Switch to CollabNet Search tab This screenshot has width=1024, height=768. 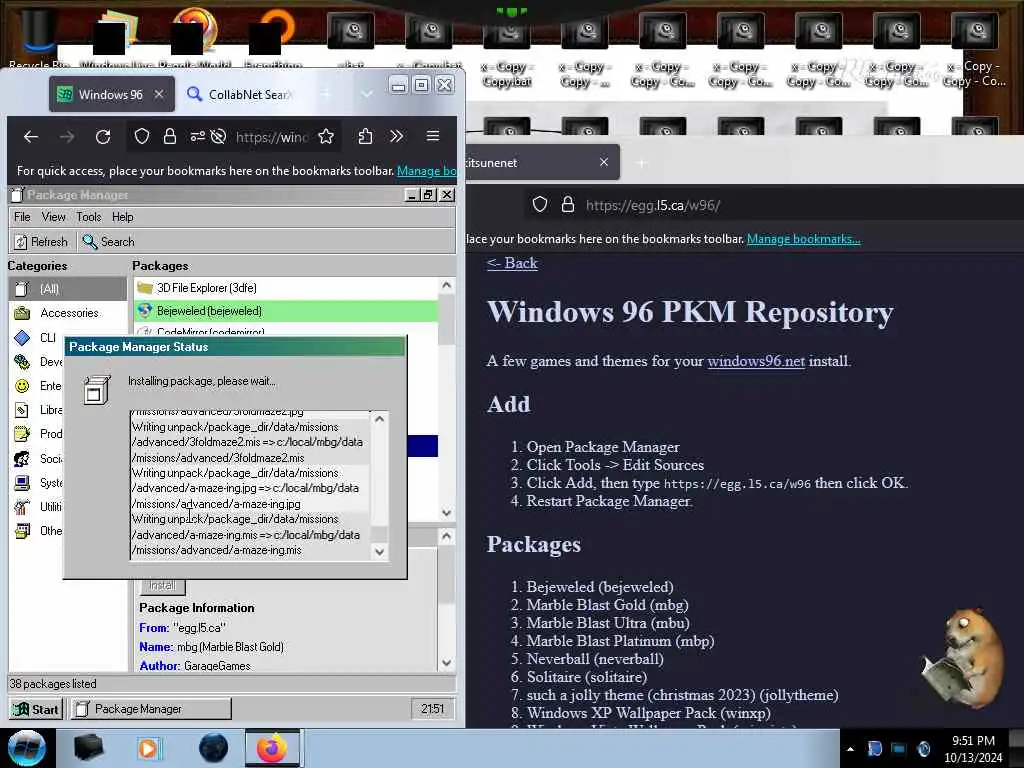tap(240, 95)
